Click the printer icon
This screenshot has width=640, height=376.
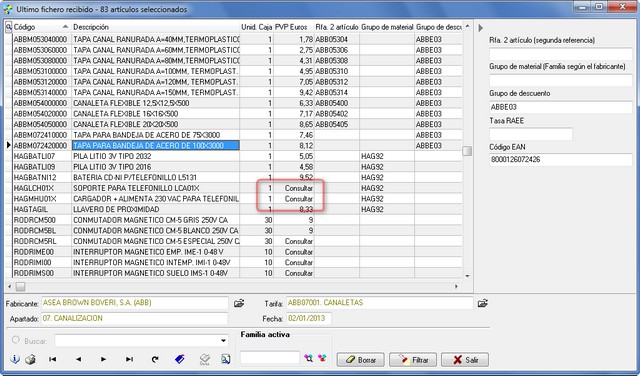coord(31,359)
